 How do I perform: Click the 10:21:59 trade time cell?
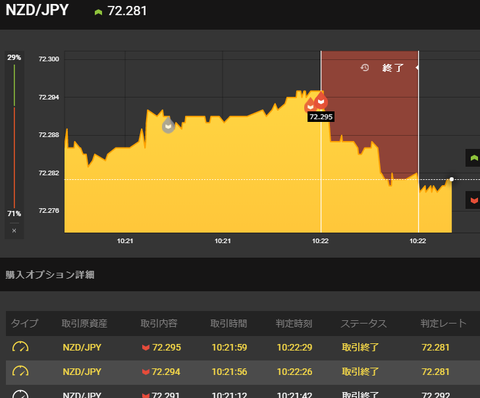click(x=229, y=347)
